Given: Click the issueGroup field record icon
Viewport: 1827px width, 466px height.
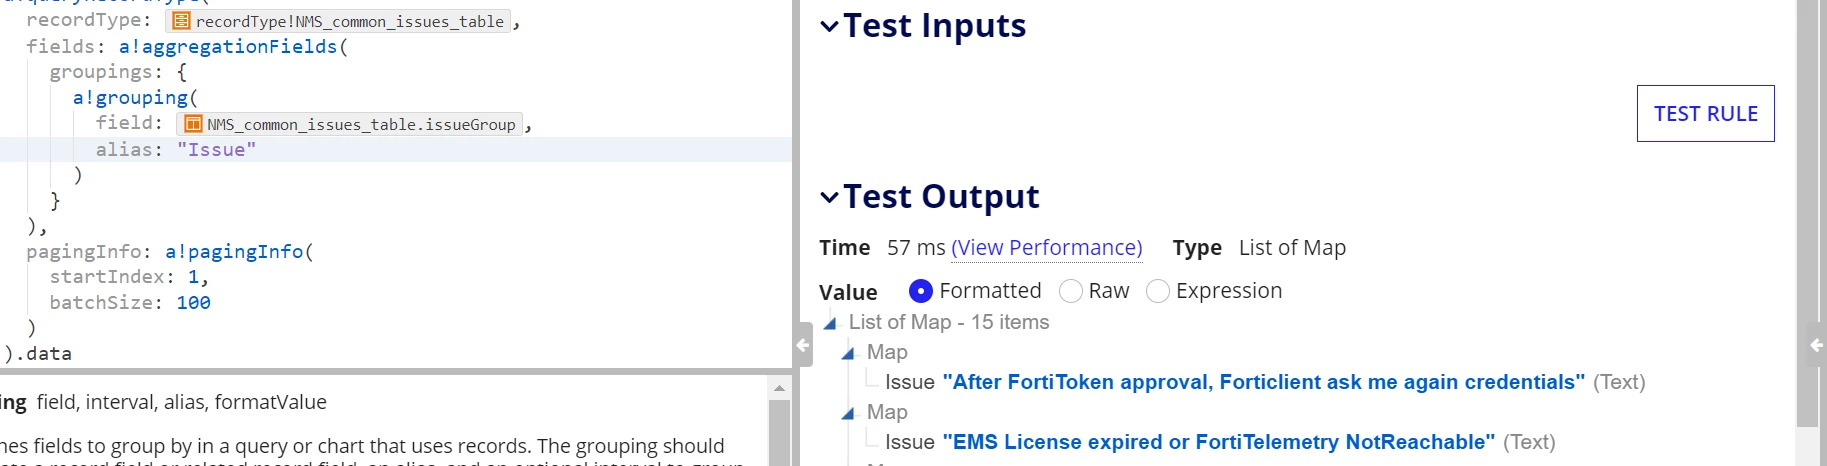Looking at the screenshot, I should tap(193, 124).
